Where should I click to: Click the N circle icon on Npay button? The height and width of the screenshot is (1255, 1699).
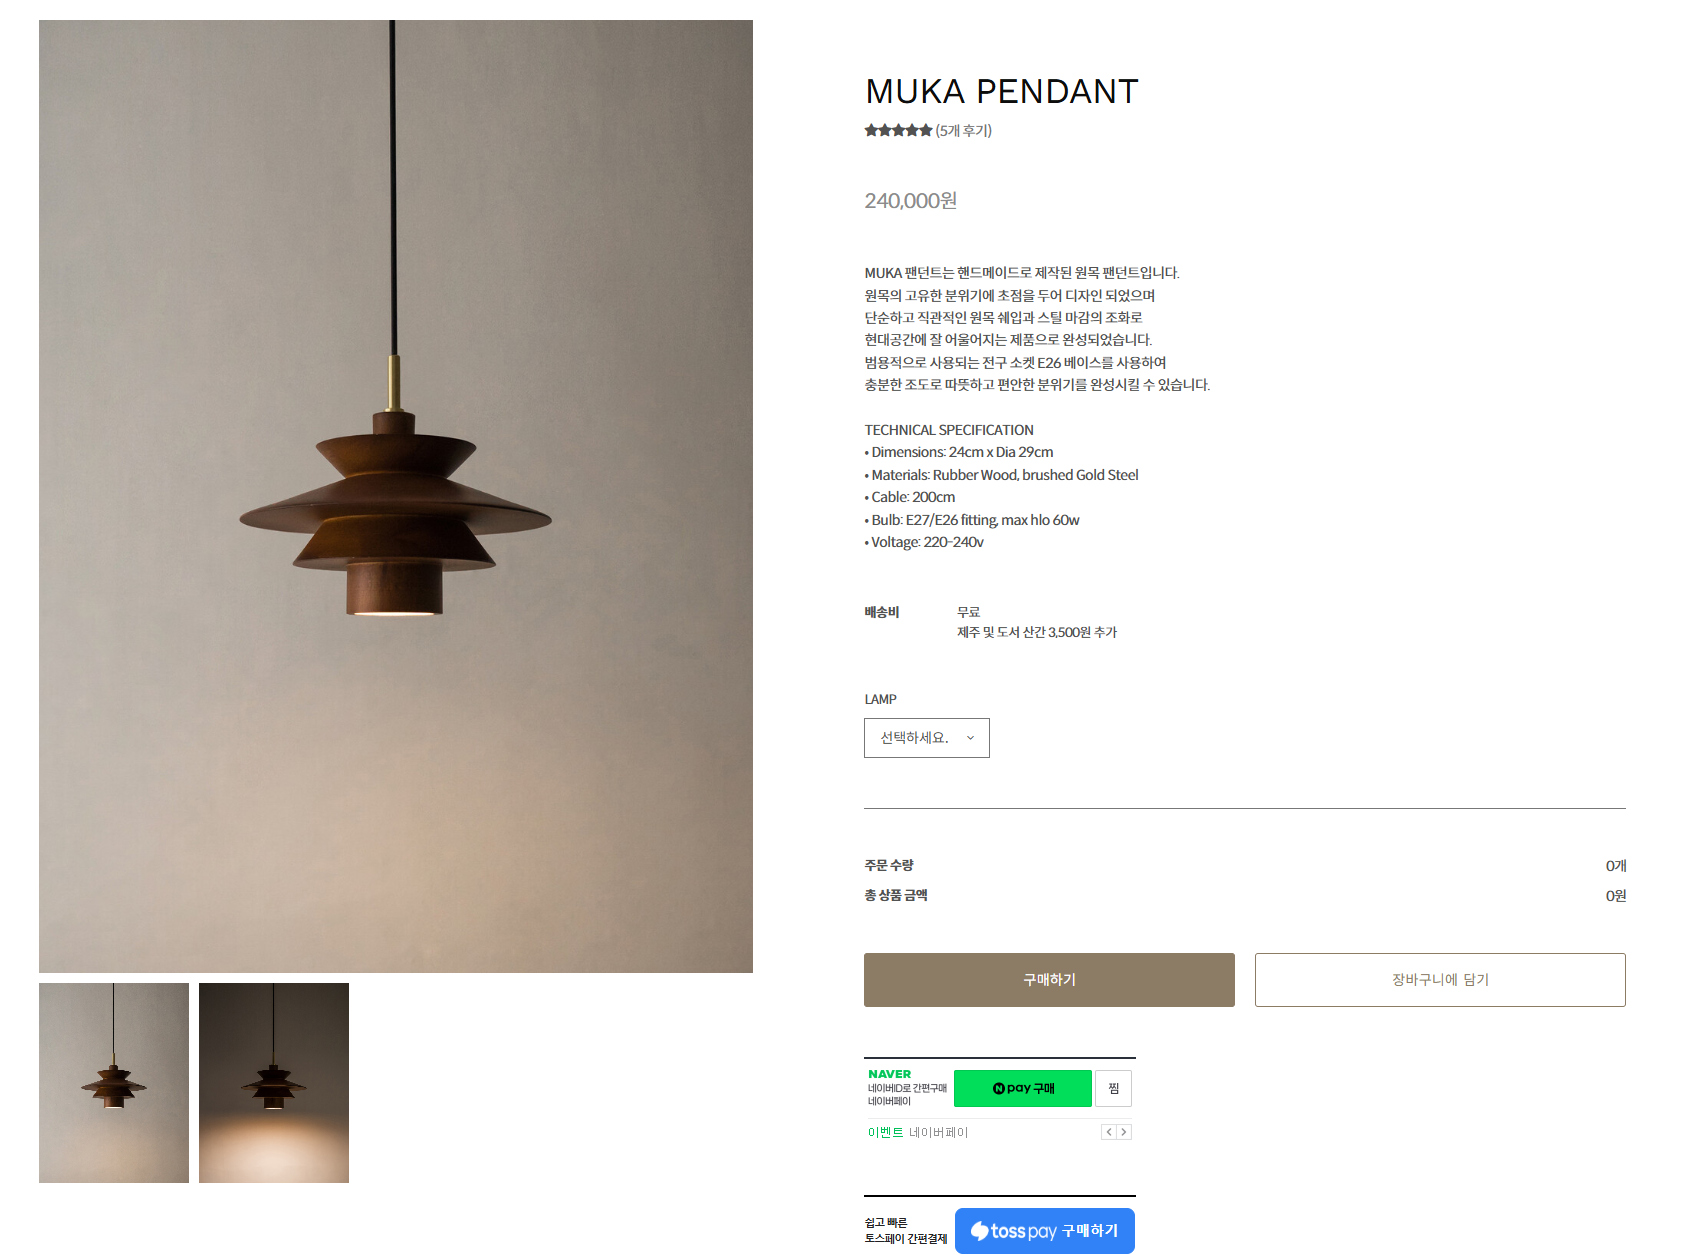tap(998, 1088)
